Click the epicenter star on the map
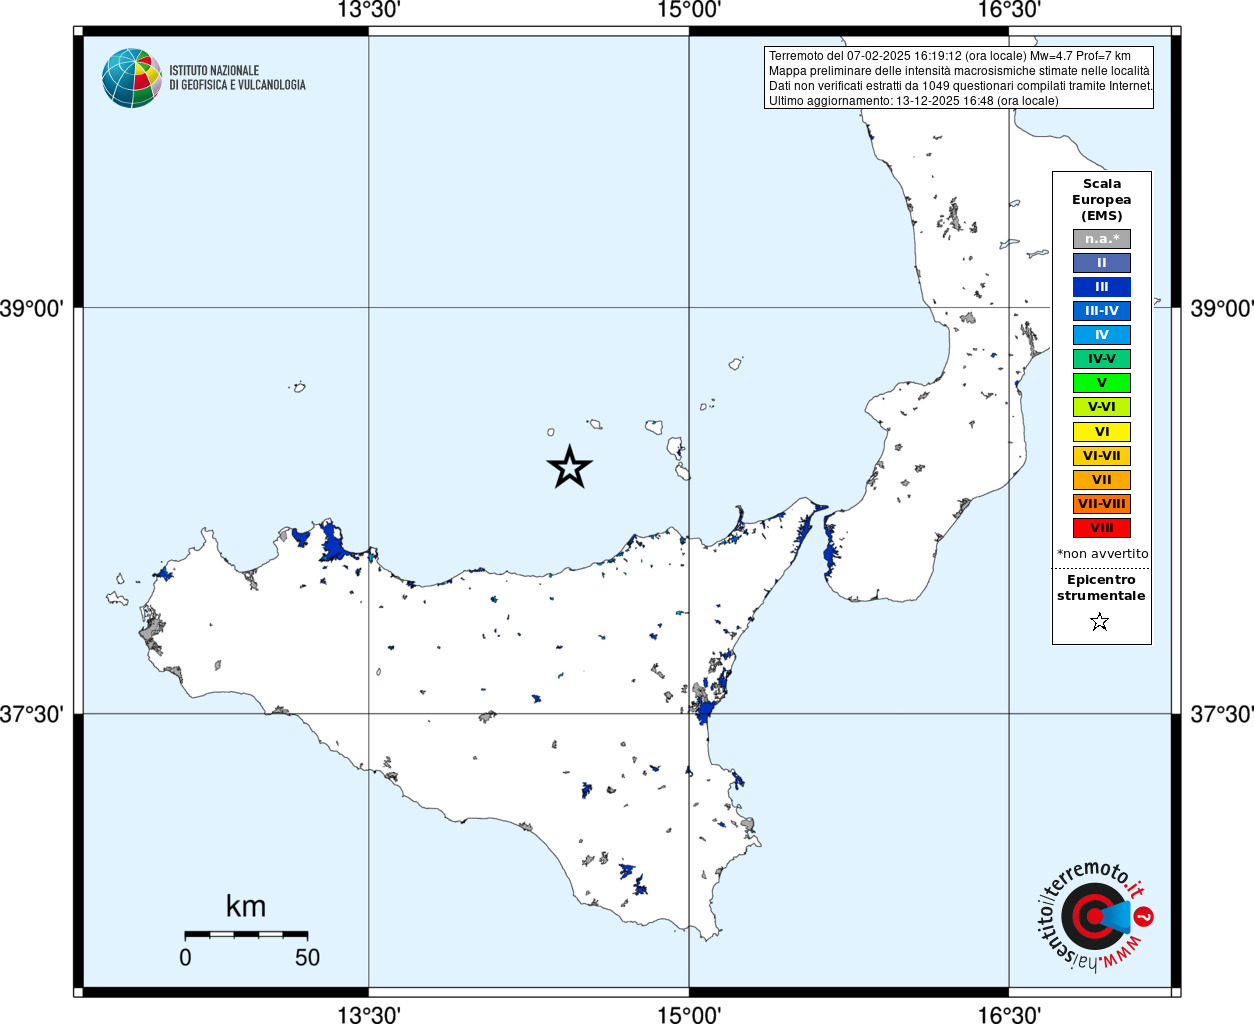Screen dimensions: 1254x1024 (570, 467)
